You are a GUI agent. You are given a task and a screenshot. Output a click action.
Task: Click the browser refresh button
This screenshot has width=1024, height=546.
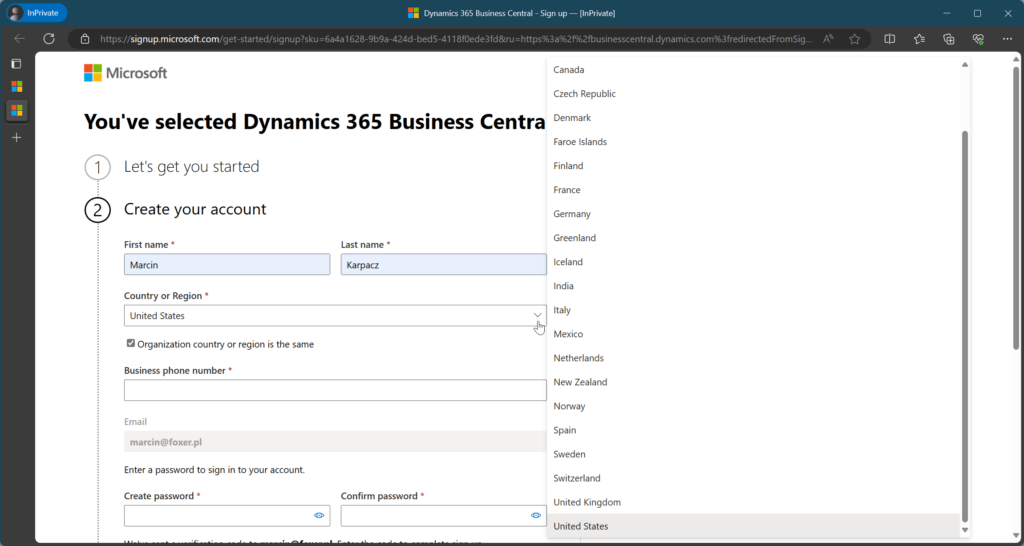pyautogui.click(x=48, y=39)
